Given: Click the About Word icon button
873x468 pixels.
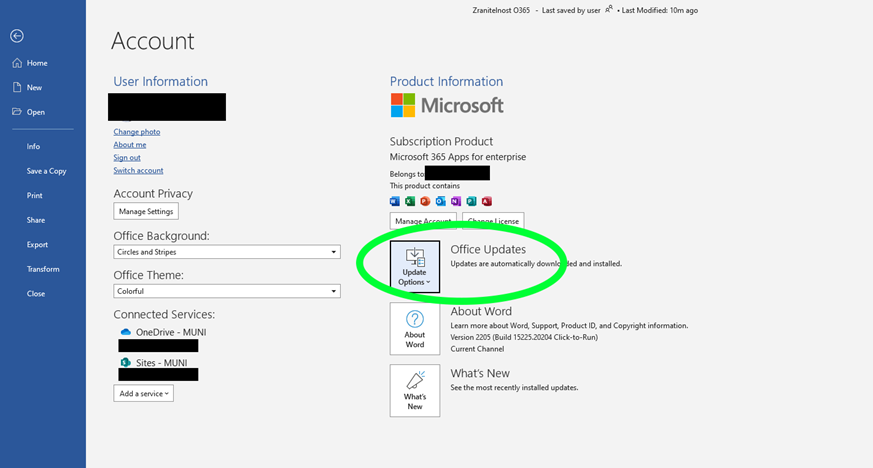Looking at the screenshot, I should tap(414, 329).
